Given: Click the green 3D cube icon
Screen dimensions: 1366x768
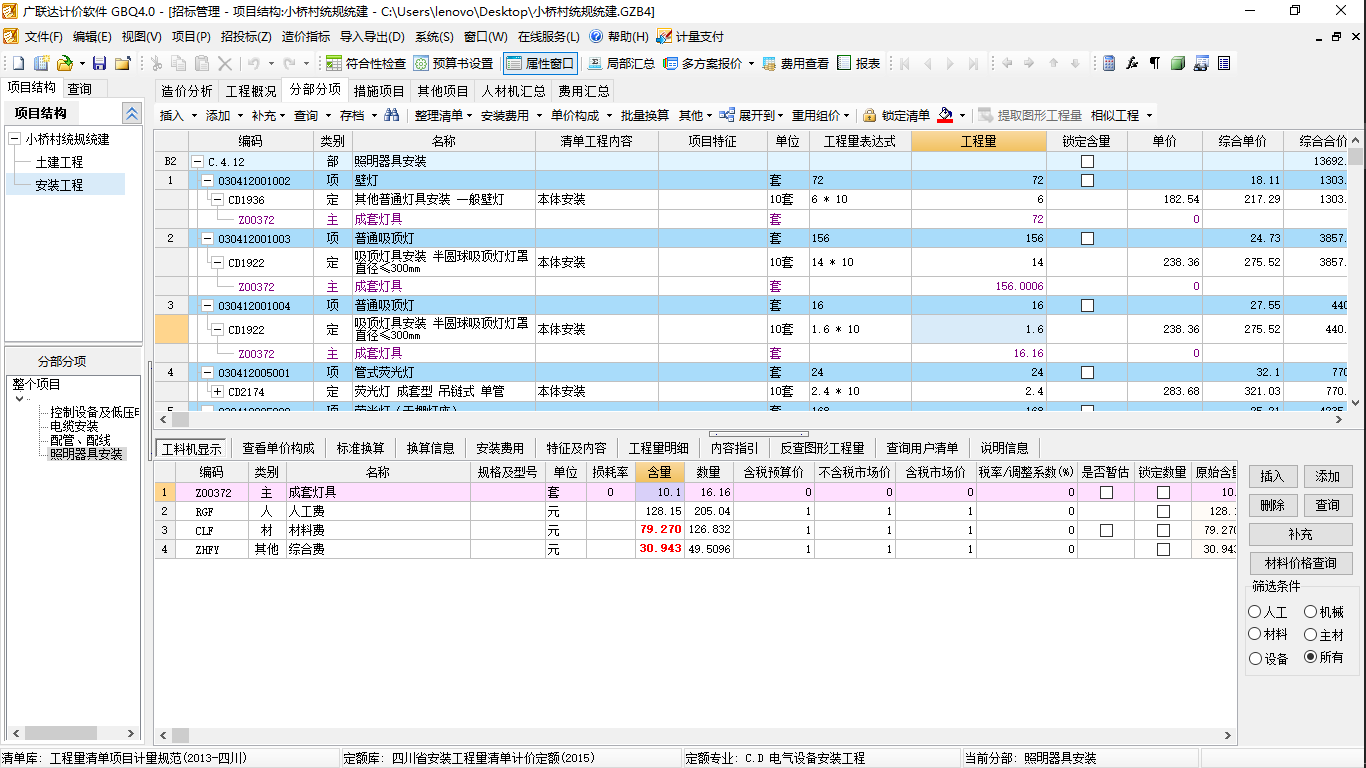Looking at the screenshot, I should [1178, 63].
